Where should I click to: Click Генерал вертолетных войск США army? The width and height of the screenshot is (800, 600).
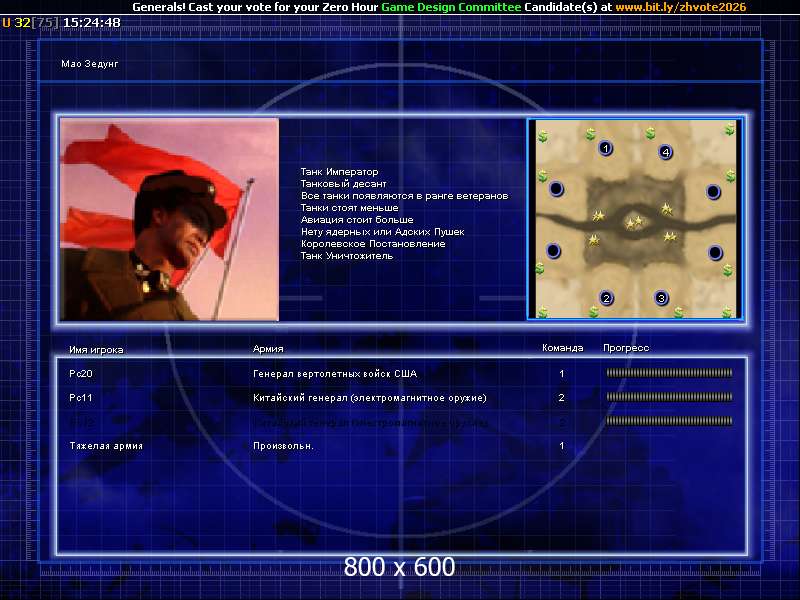(335, 373)
